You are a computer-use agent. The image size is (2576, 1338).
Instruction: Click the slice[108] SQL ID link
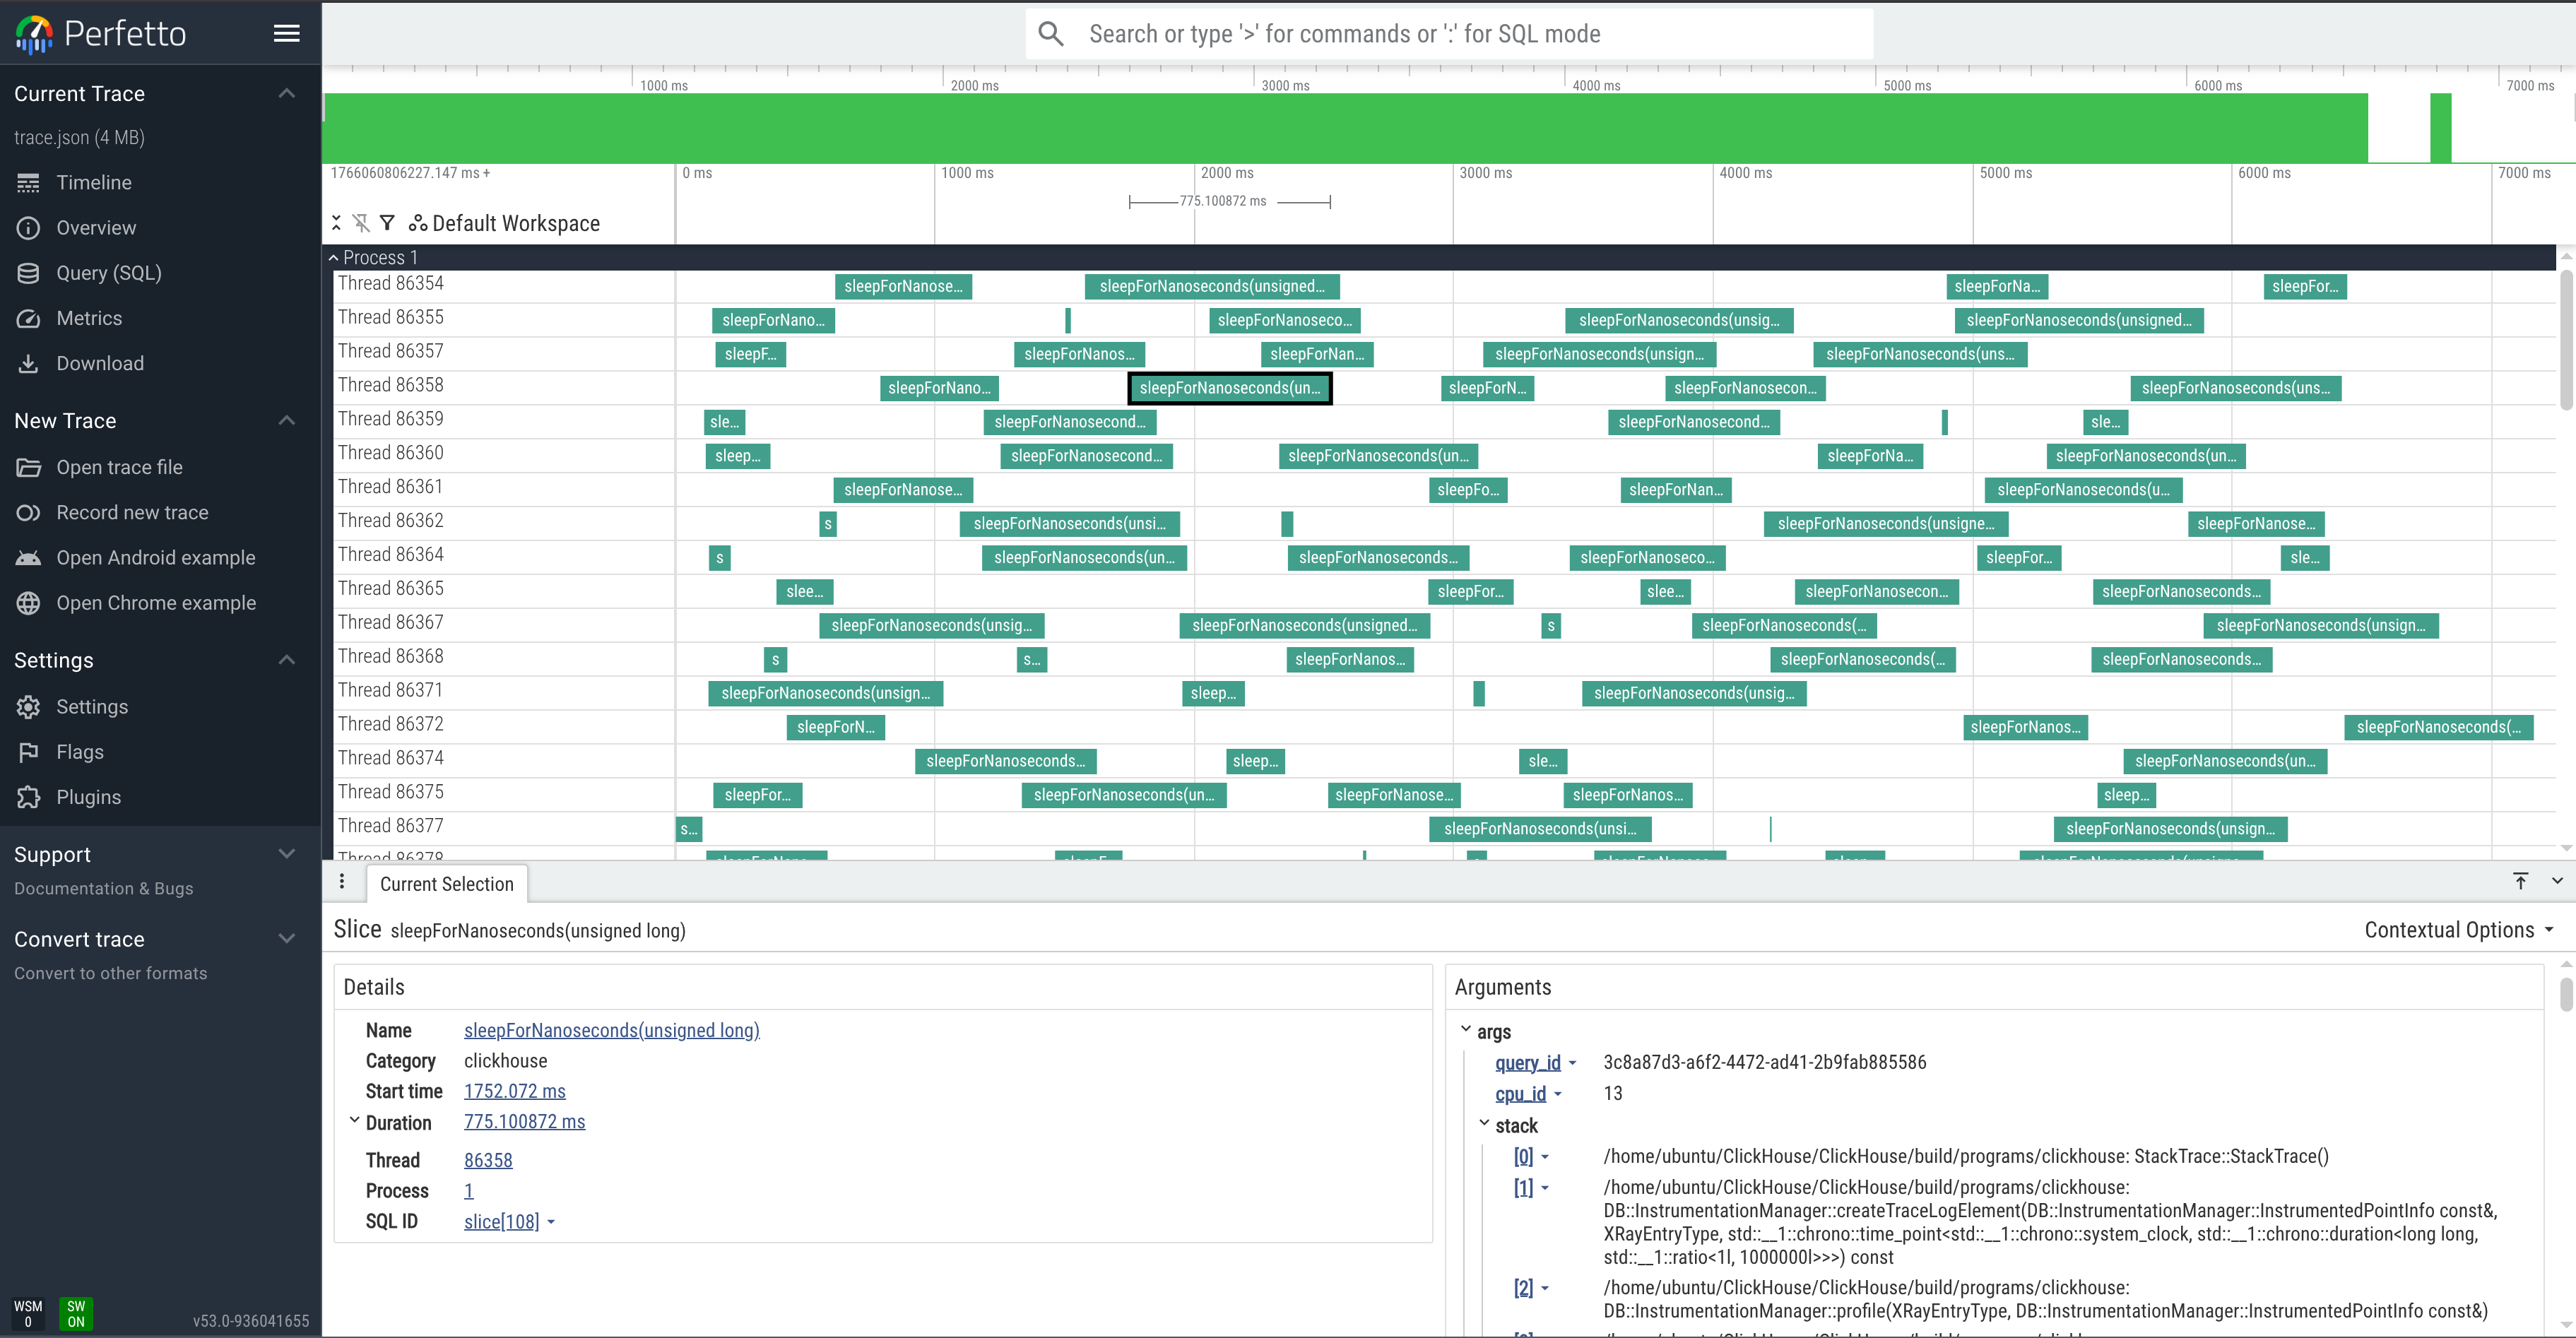click(x=501, y=1221)
